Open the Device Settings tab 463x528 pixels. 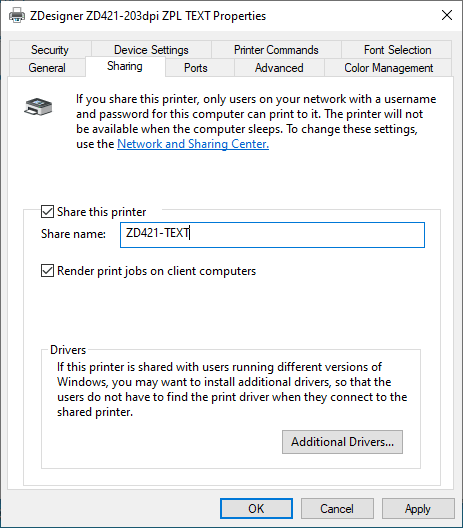[x=151, y=50]
